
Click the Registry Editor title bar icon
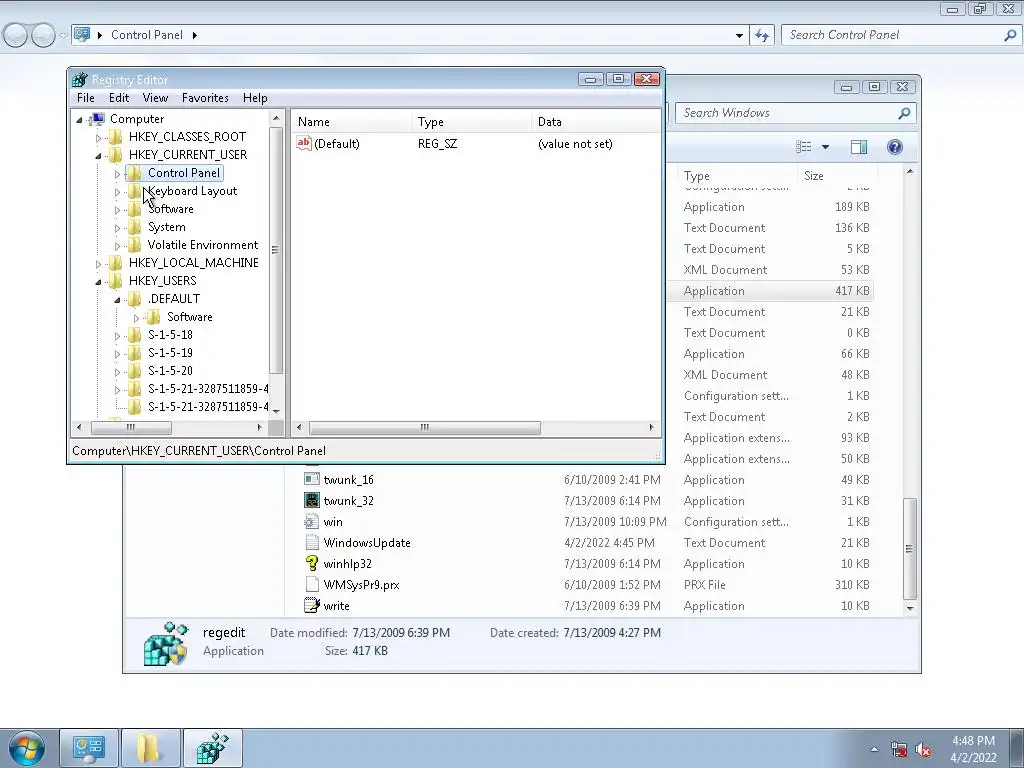[80, 80]
